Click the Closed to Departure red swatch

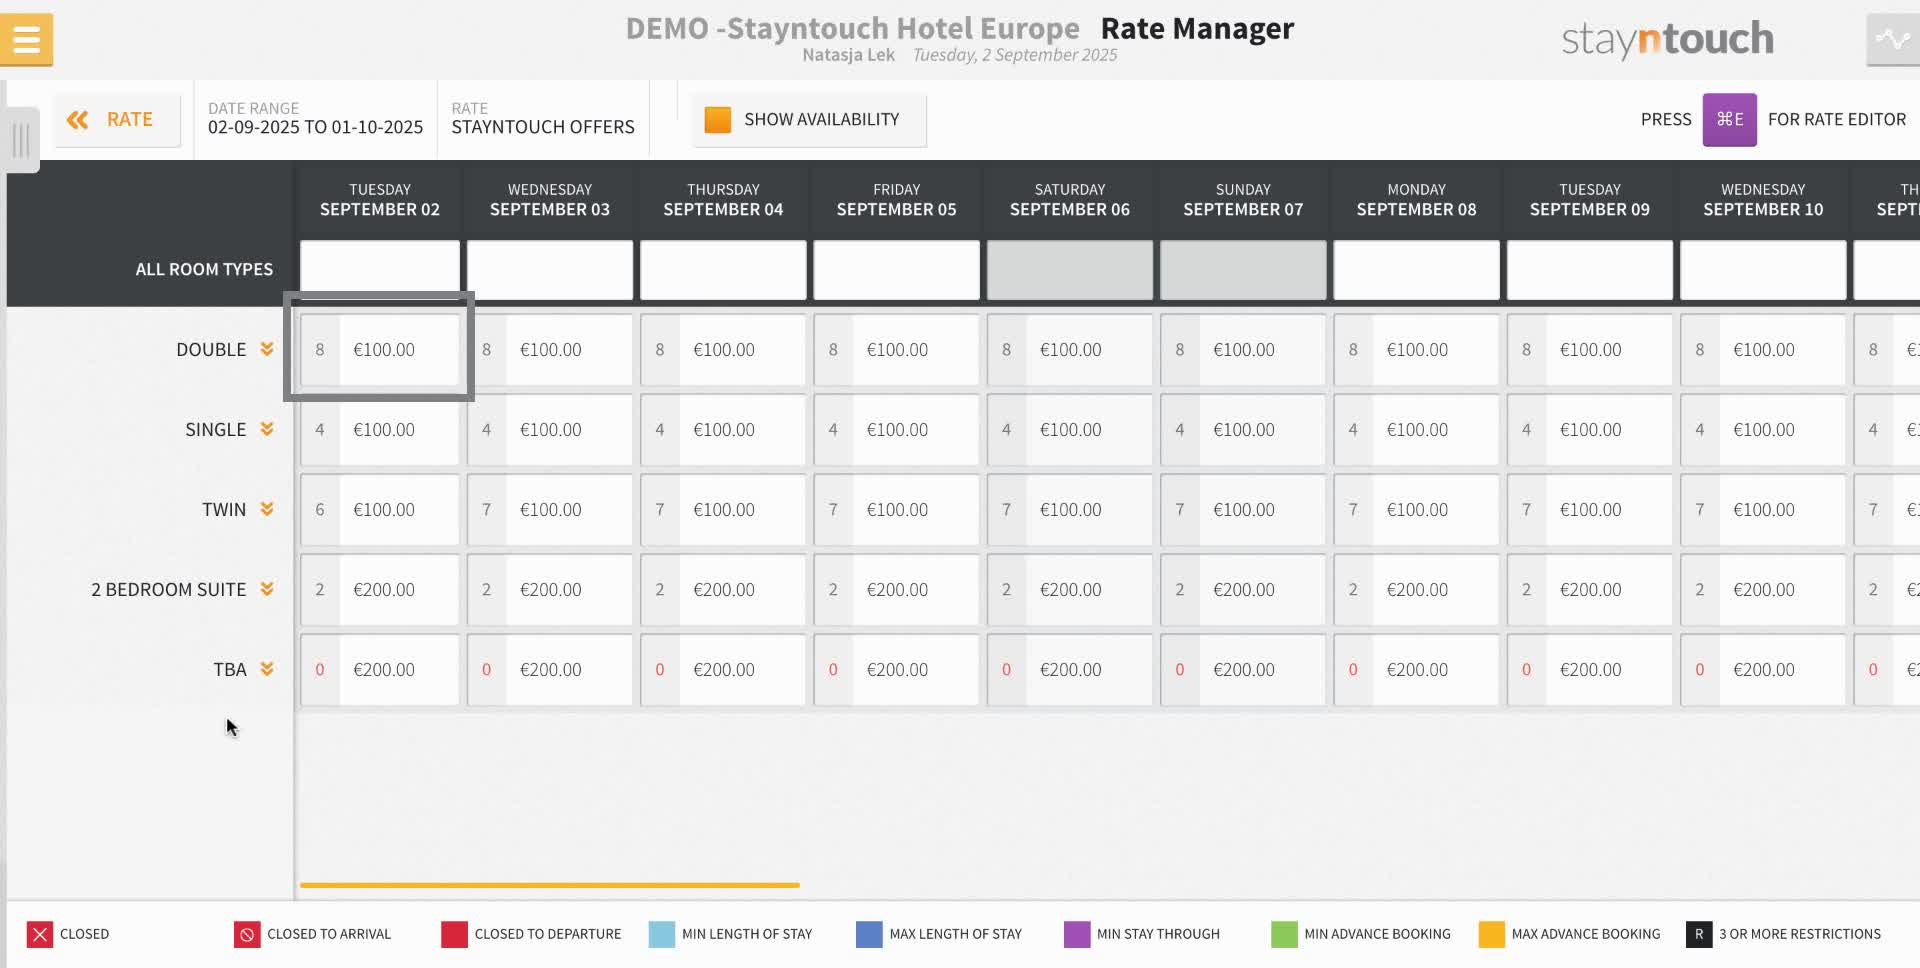pos(454,934)
